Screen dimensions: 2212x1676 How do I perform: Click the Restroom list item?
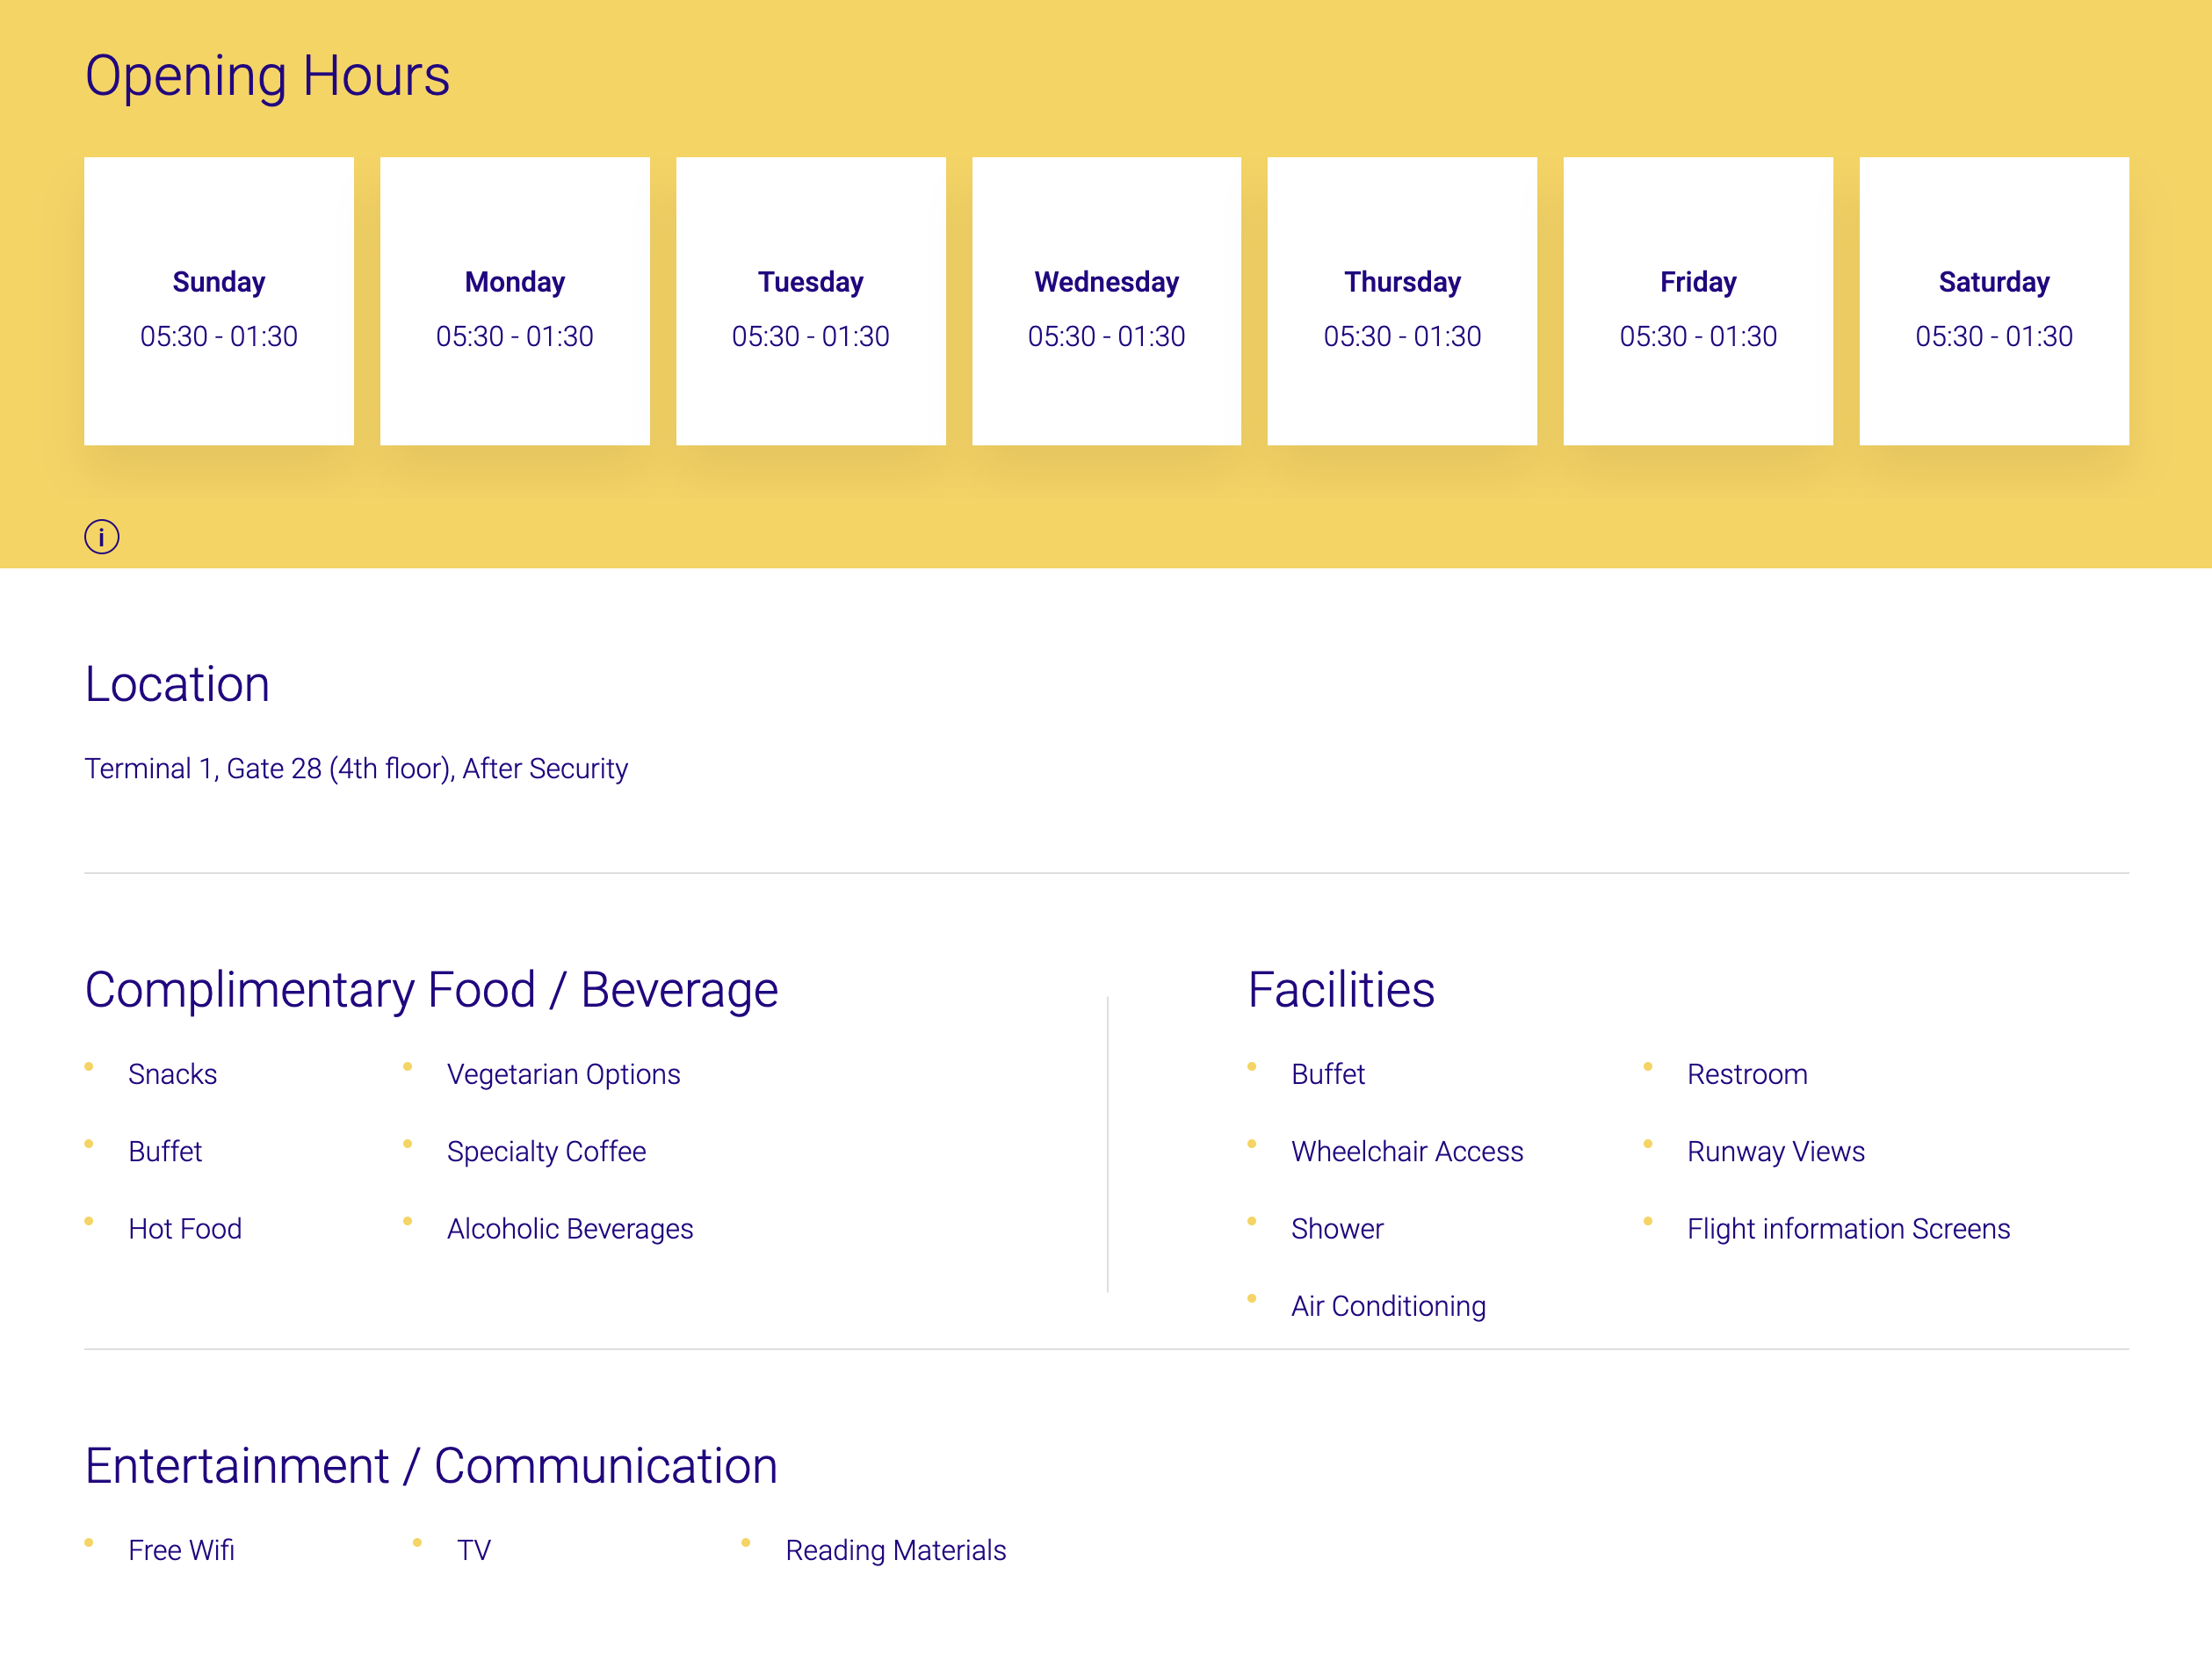coord(1747,1074)
